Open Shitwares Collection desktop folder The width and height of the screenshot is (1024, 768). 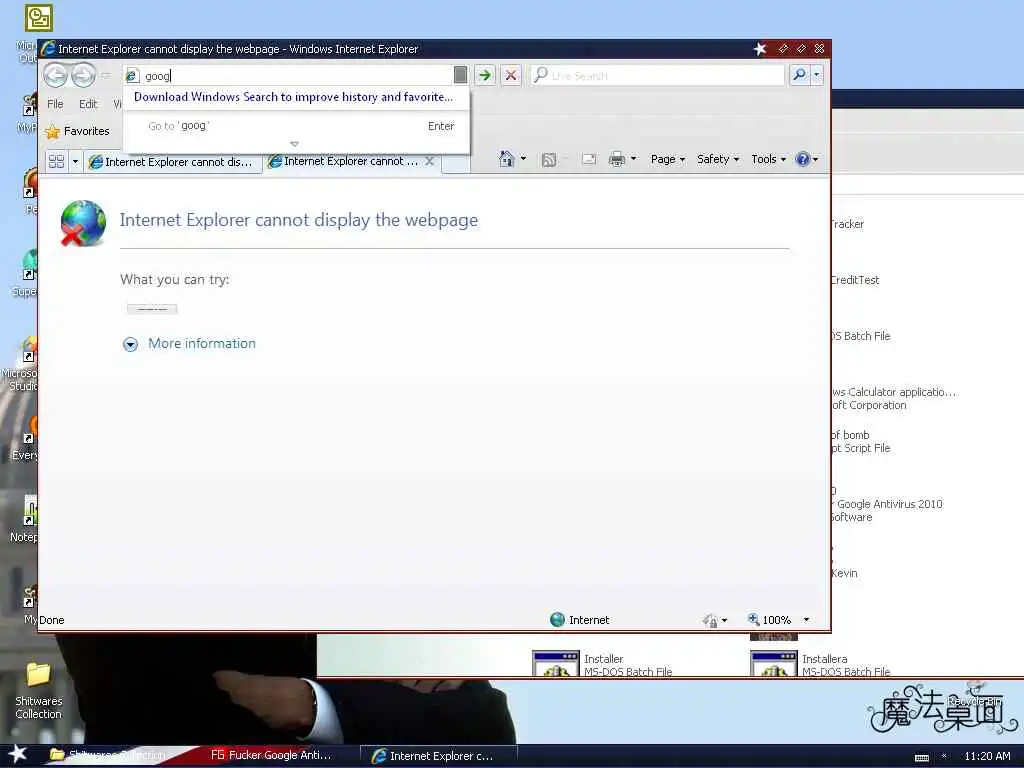39,691
